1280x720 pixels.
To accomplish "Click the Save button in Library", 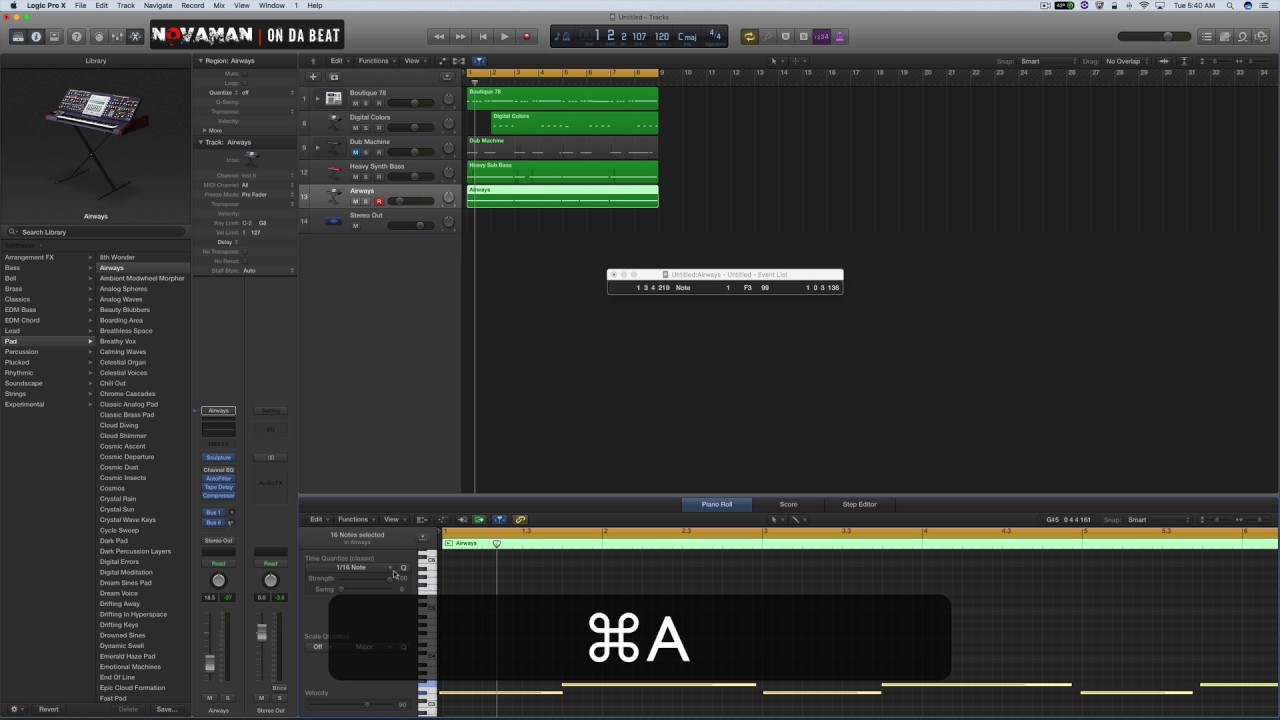I will (x=167, y=709).
